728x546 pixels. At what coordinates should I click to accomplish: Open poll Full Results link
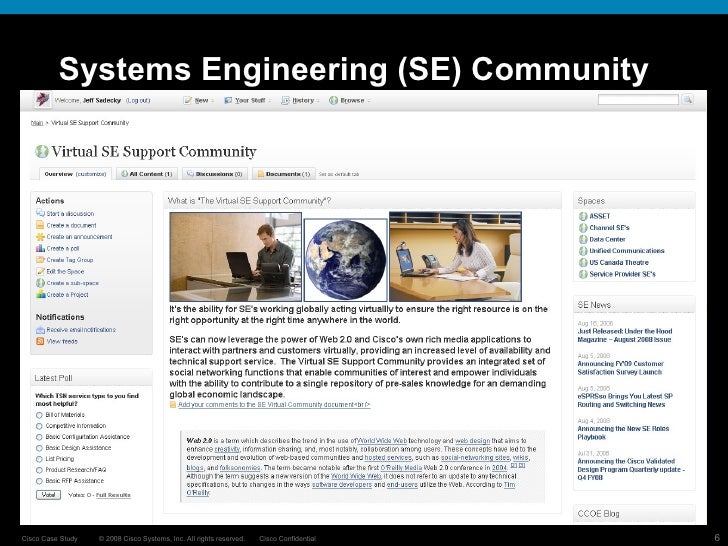[113, 495]
